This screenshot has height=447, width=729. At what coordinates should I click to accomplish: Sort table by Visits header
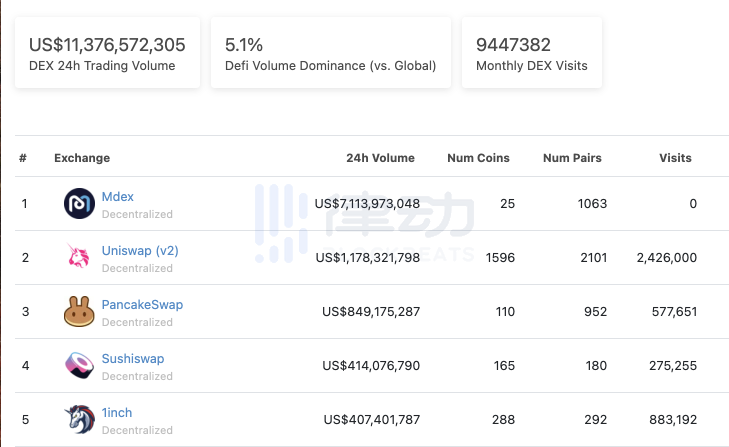[675, 158]
